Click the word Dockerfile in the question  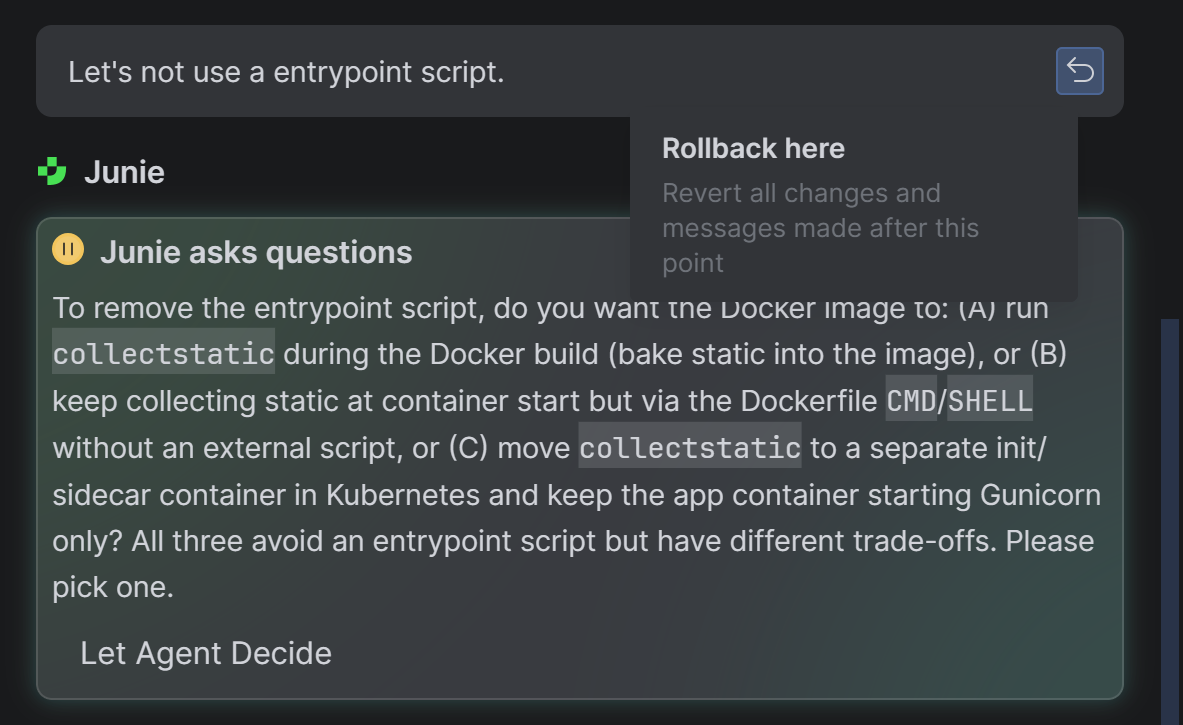(808, 401)
